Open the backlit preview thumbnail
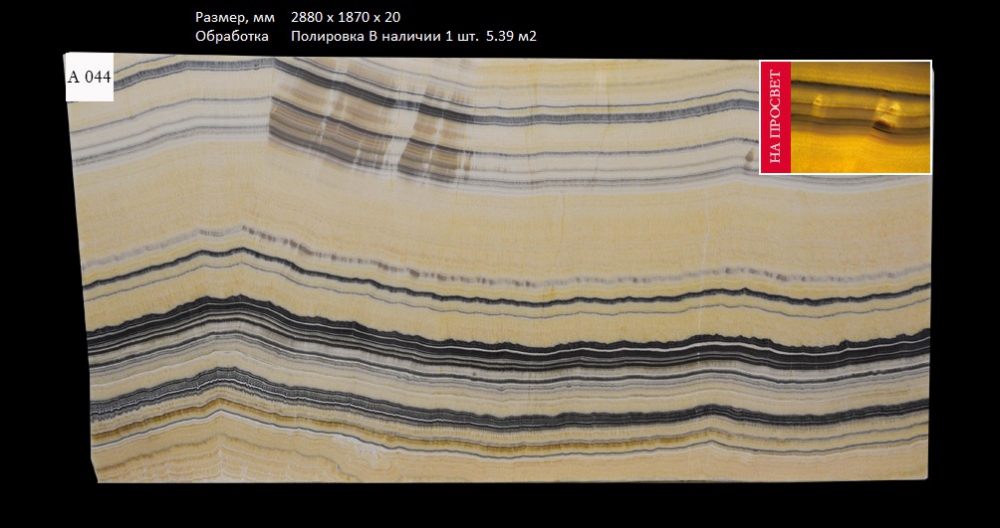 point(846,117)
